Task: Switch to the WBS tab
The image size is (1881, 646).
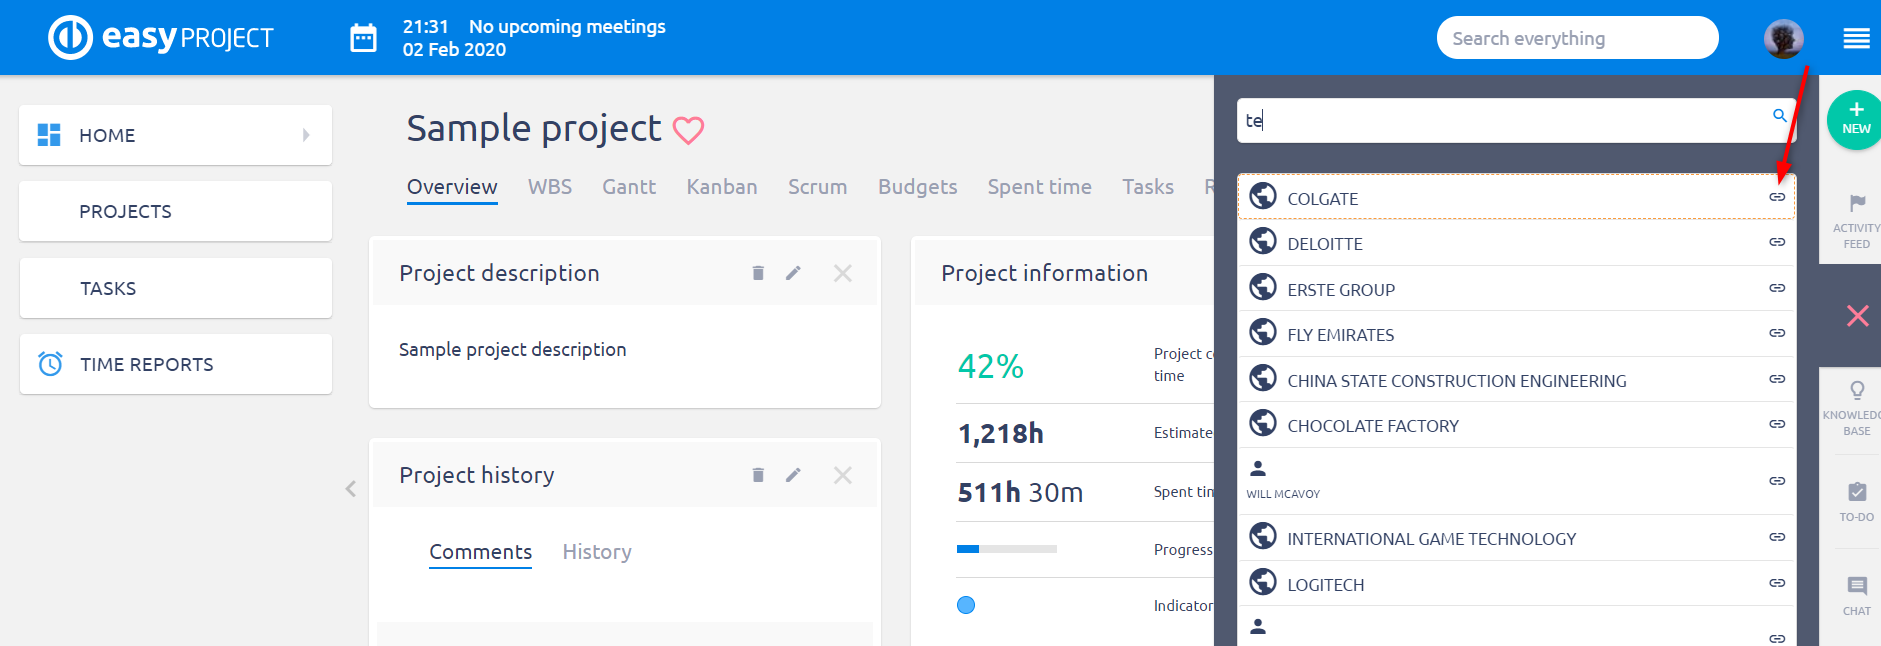Action: (550, 187)
